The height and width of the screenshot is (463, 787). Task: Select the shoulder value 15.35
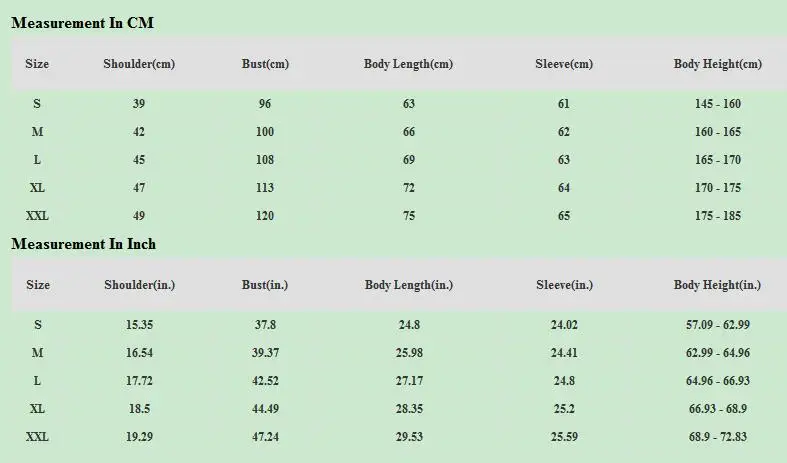139,325
